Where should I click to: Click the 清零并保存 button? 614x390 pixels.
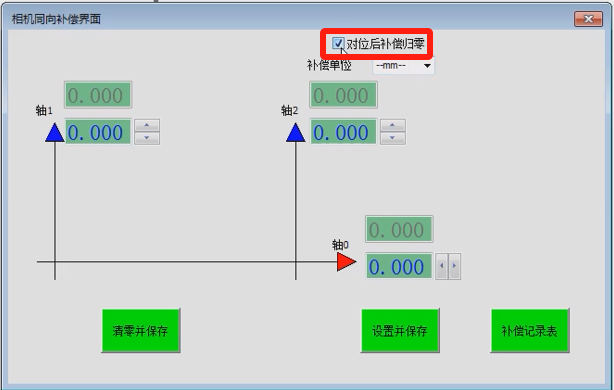click(x=141, y=331)
